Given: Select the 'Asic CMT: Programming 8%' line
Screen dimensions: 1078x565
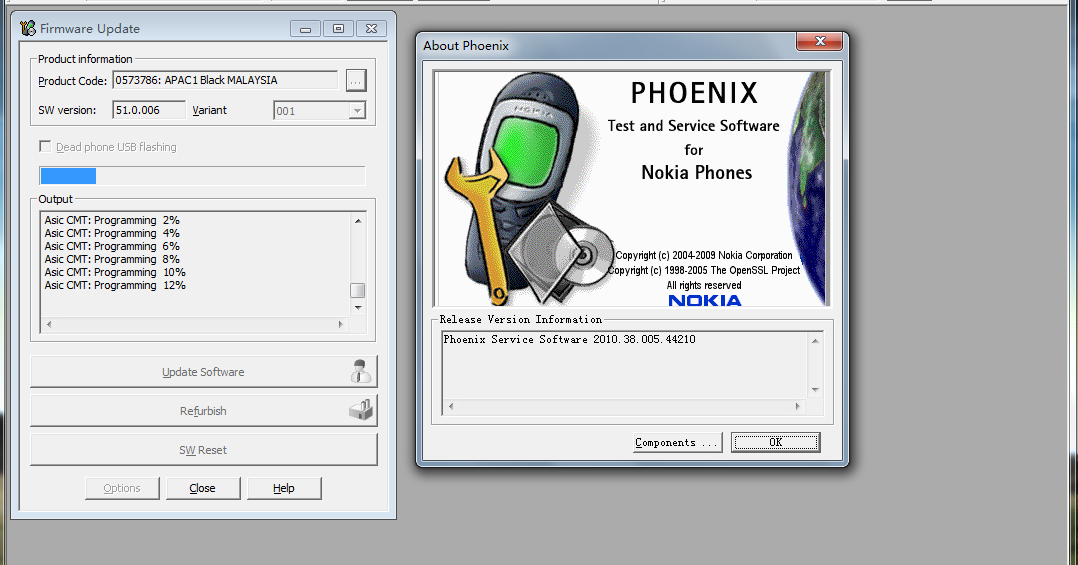Looking at the screenshot, I should [x=112, y=259].
